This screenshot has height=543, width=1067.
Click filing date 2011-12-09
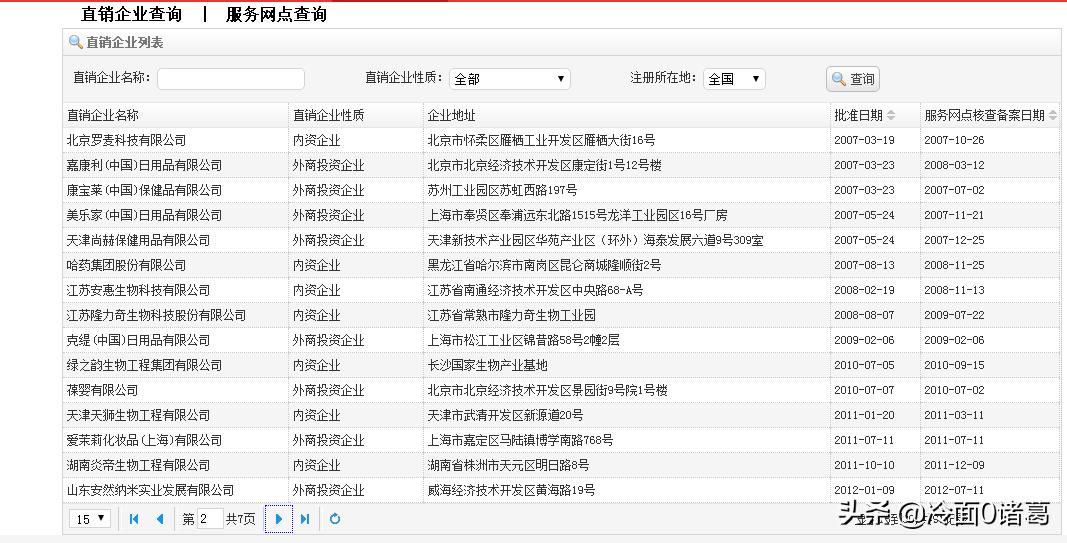coord(954,465)
